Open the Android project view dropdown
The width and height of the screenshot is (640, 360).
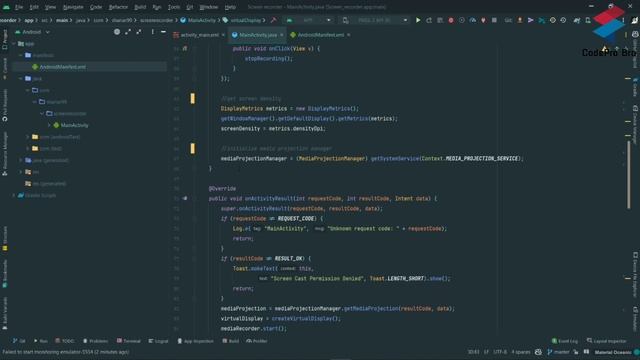tap(33, 32)
